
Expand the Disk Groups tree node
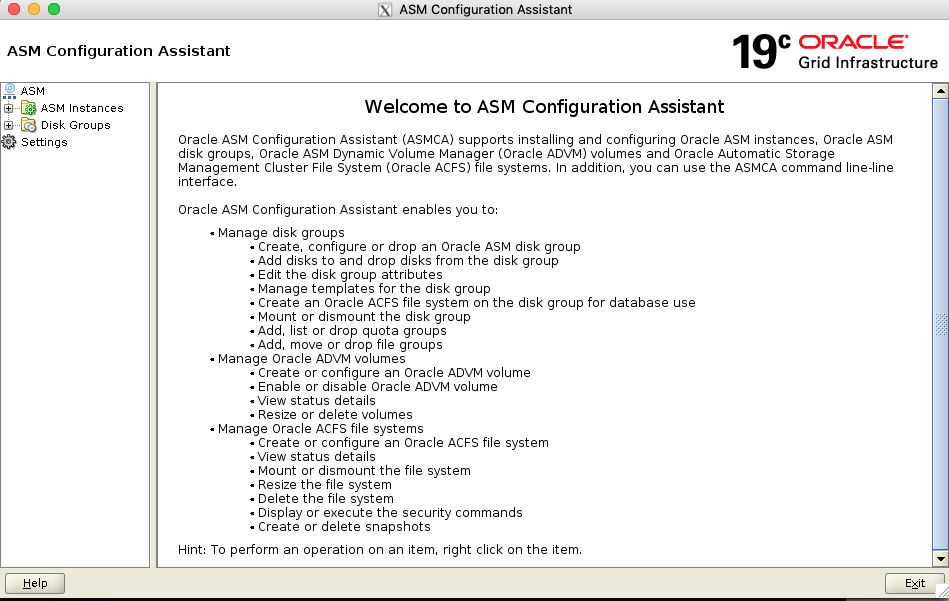click(x=8, y=125)
